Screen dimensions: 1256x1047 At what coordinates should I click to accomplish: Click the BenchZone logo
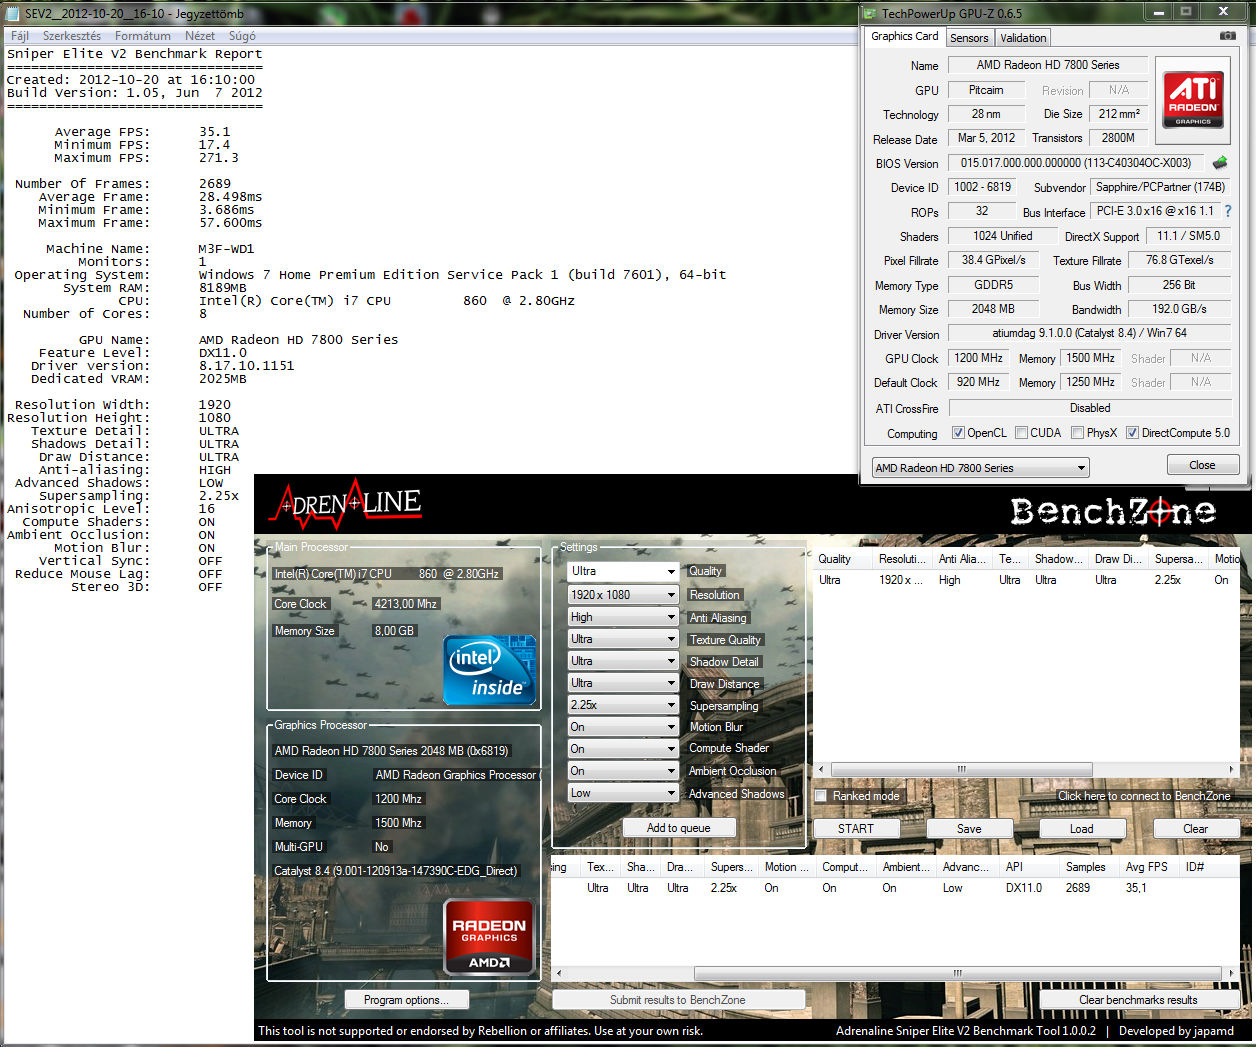point(1112,512)
